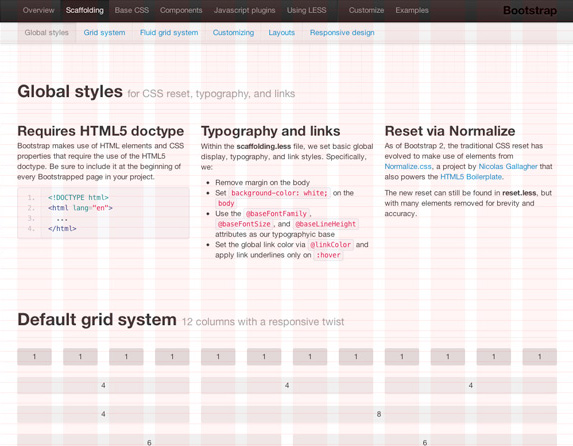Click the Global styles heading
This screenshot has height=446, width=573.
point(70,91)
